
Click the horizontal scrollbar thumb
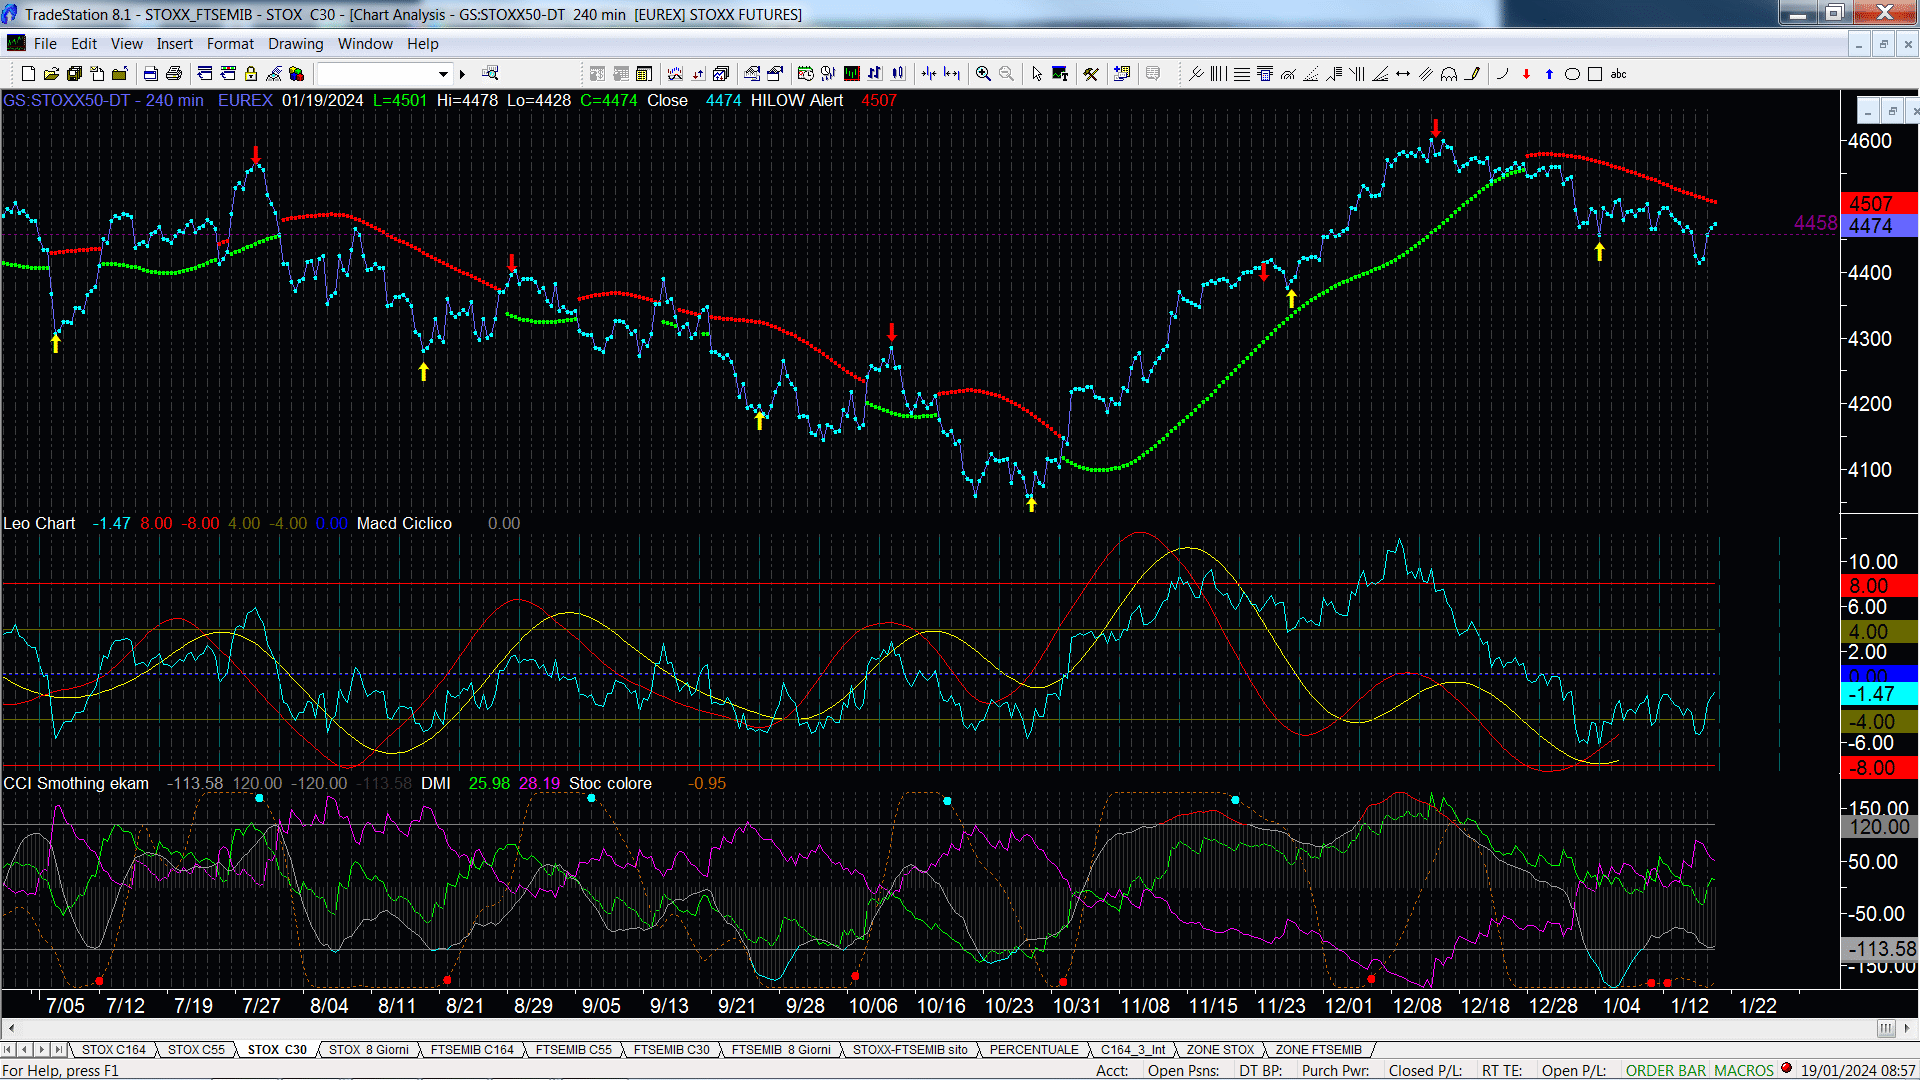click(1886, 1029)
